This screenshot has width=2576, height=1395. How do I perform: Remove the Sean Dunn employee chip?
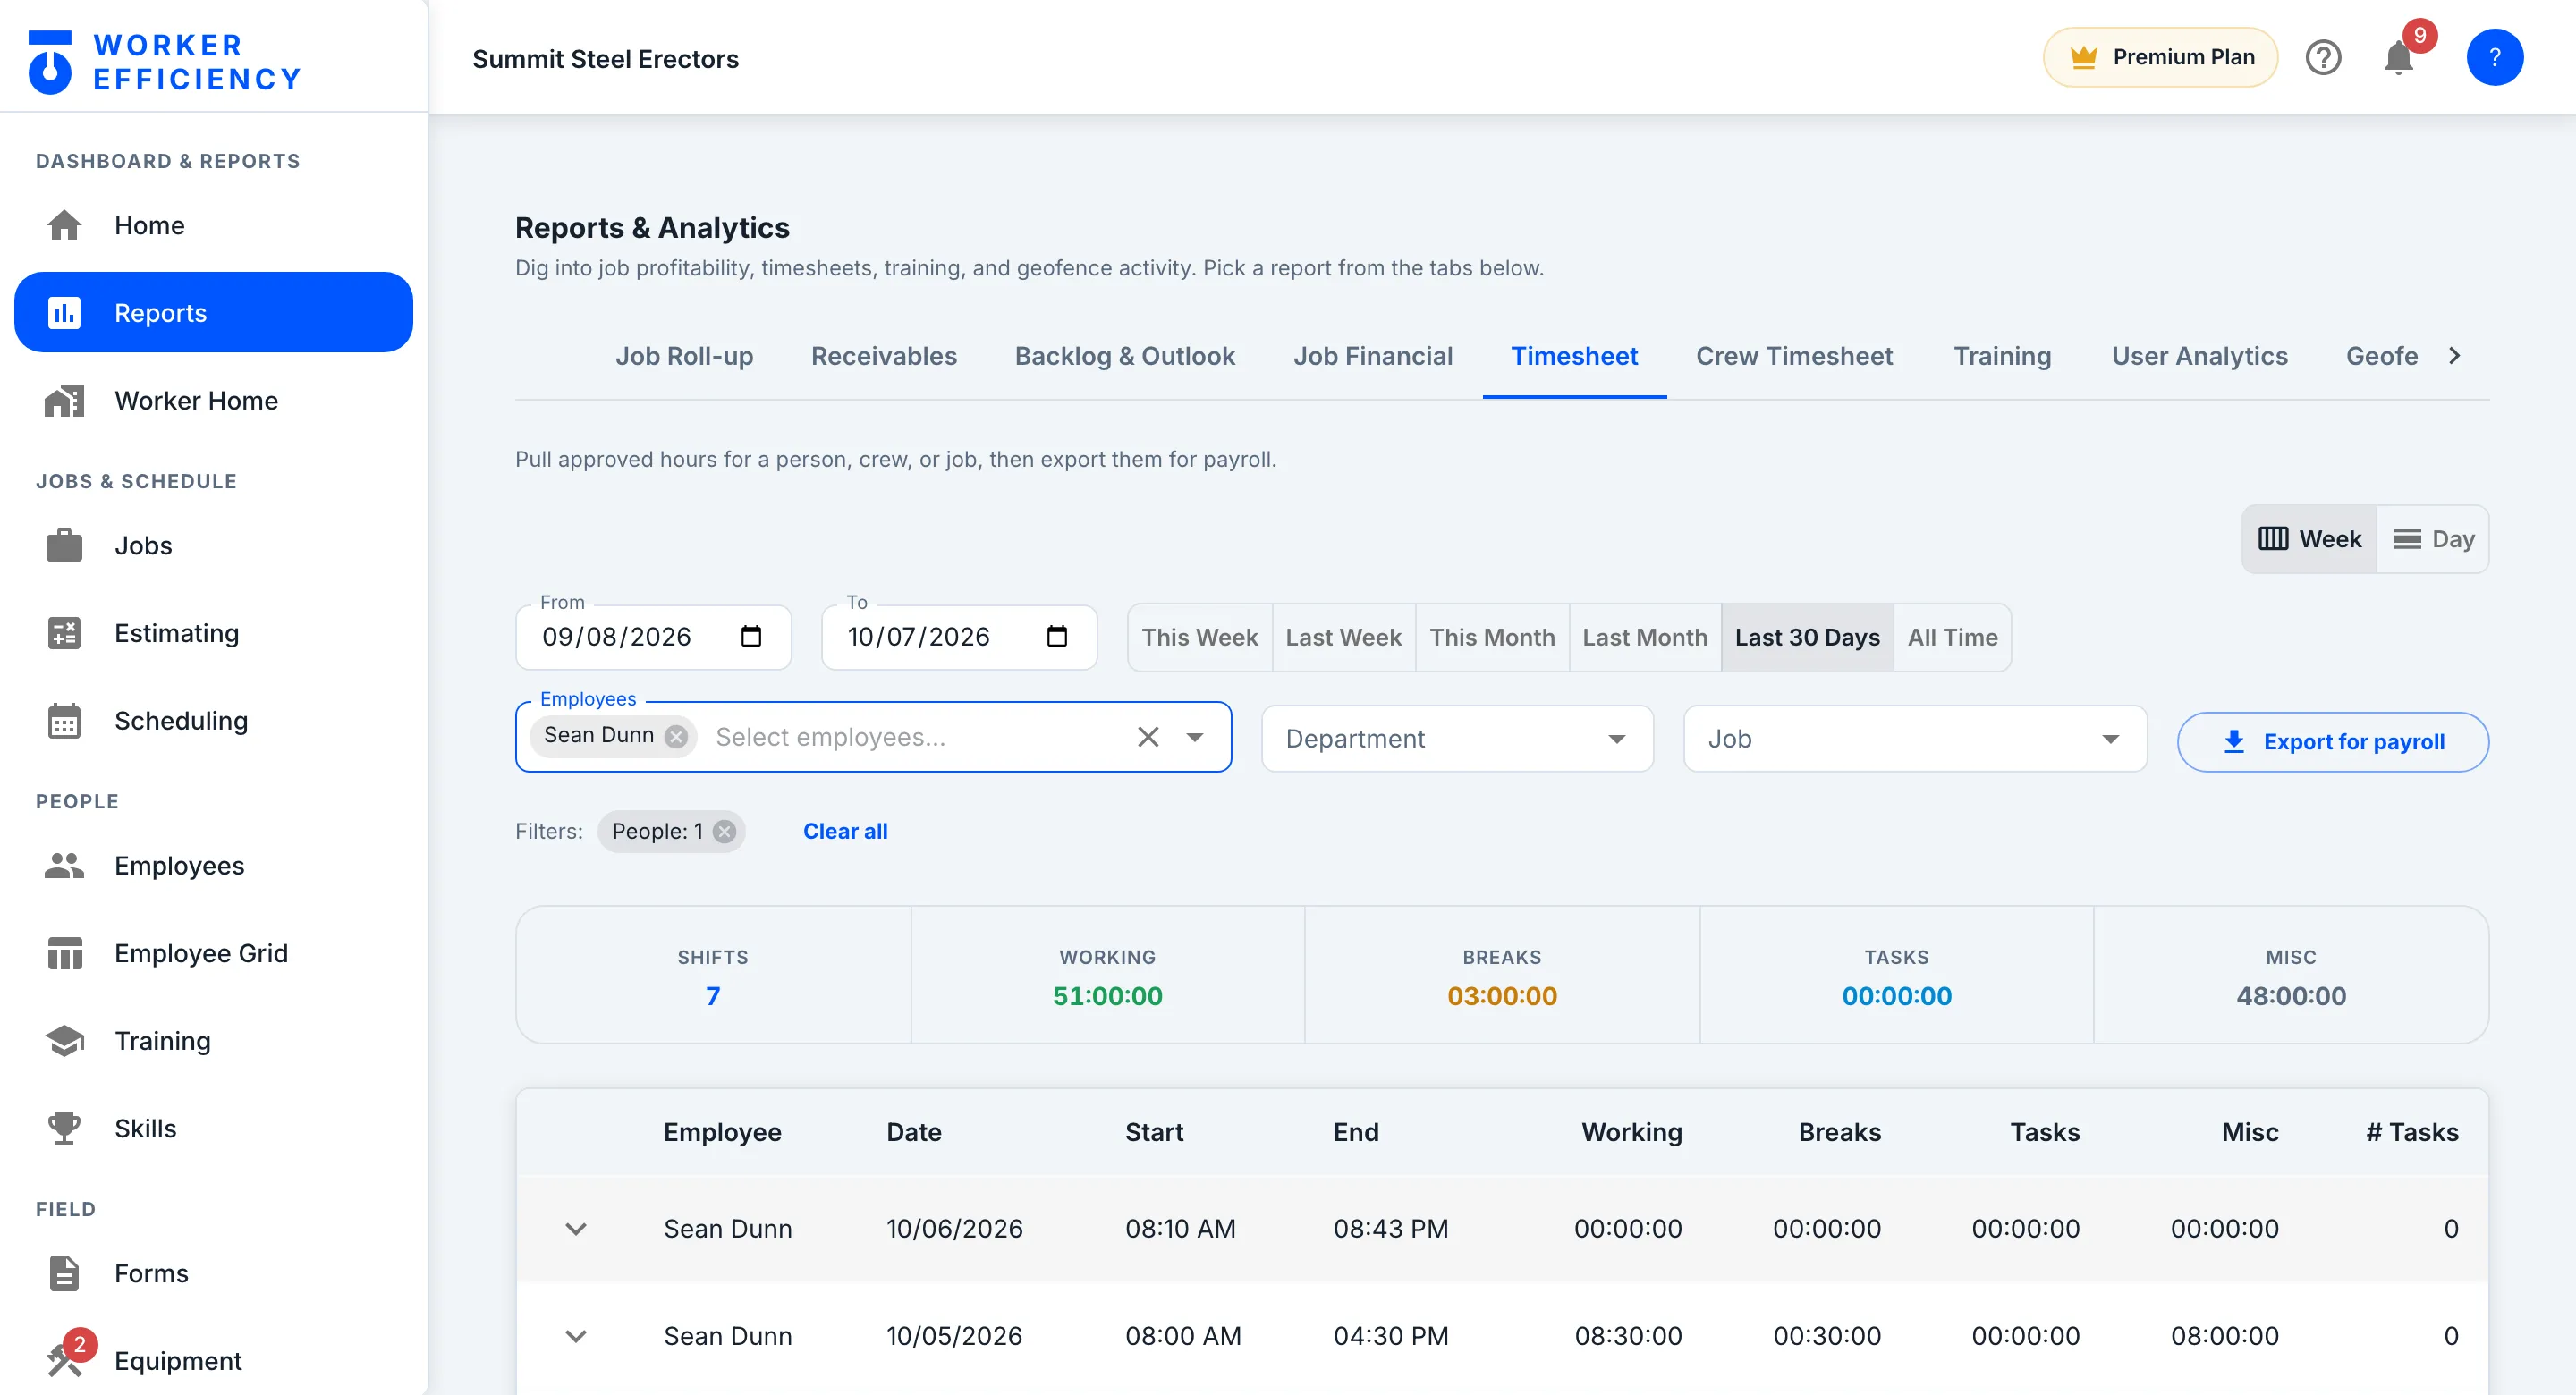[676, 736]
